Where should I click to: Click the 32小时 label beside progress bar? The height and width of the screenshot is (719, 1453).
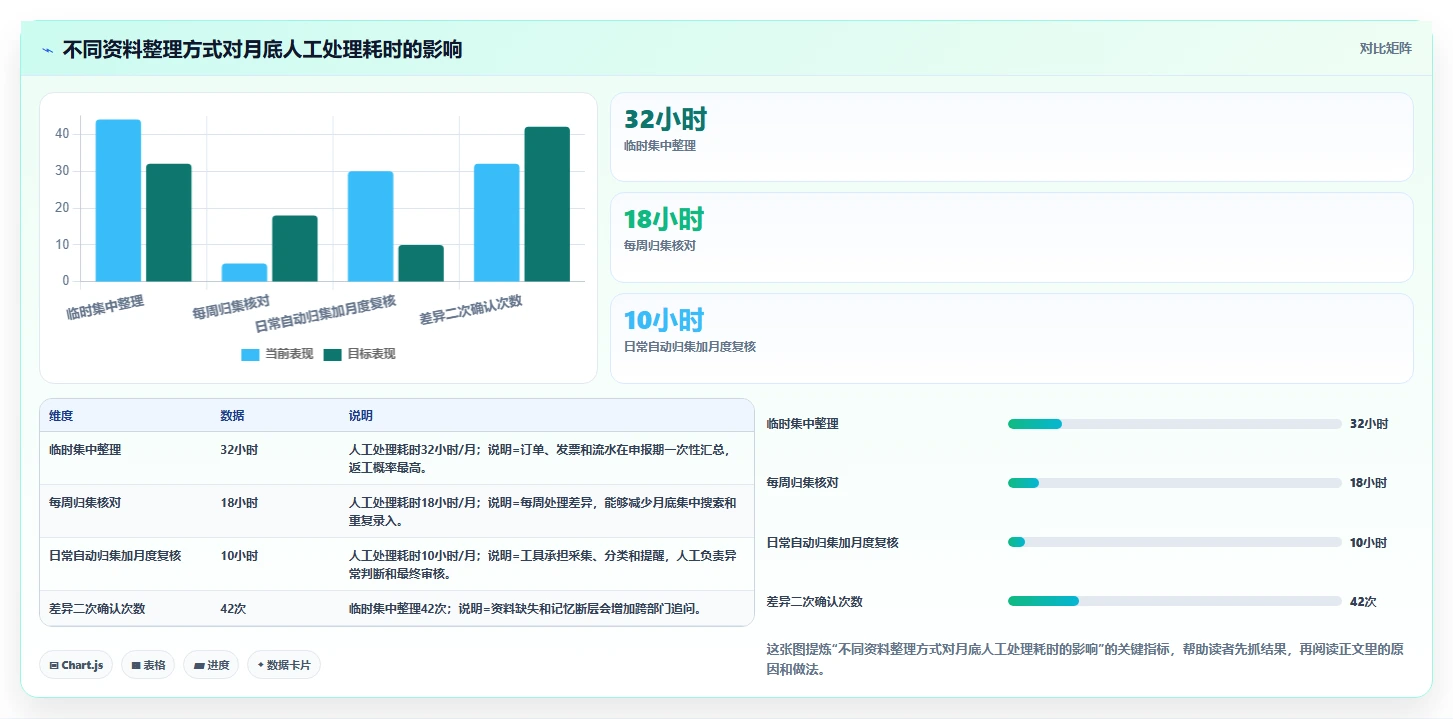(1369, 424)
